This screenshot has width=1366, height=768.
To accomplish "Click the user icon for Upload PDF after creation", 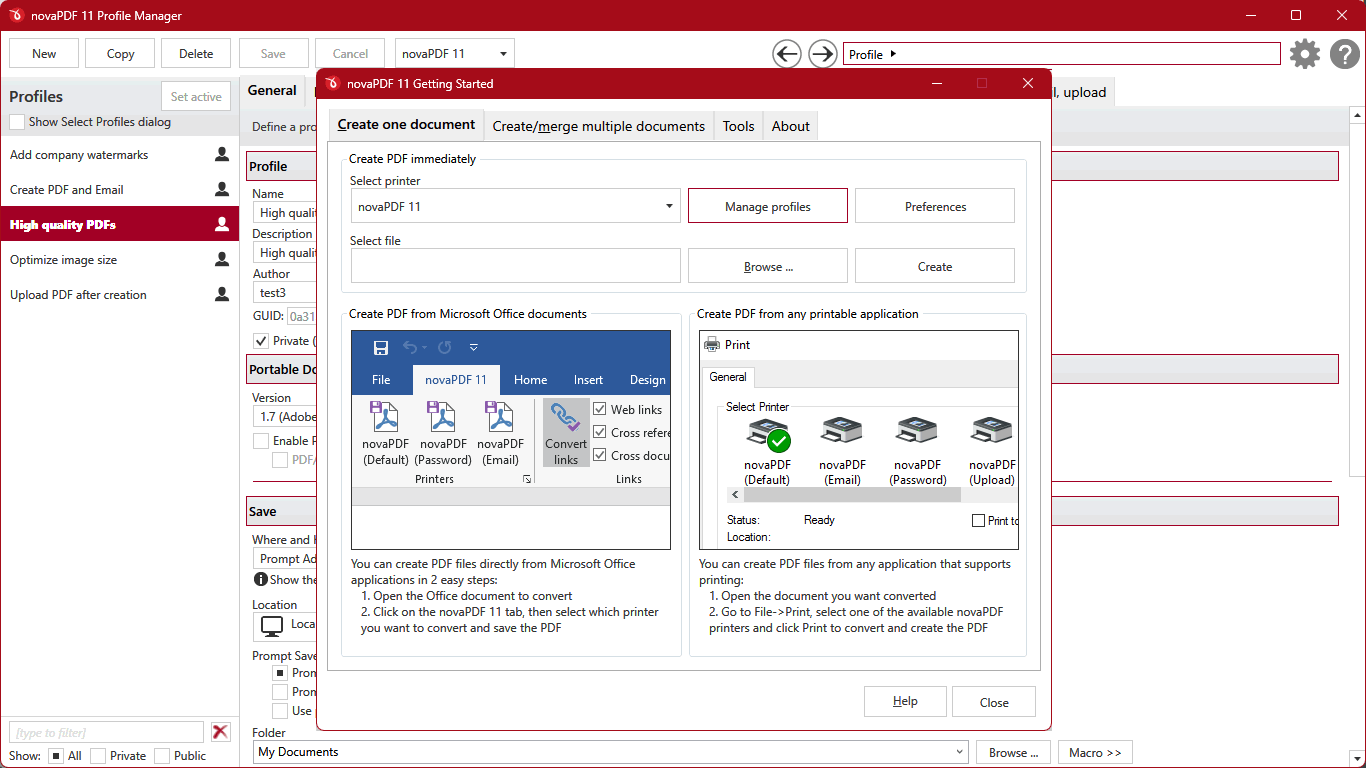I will [222, 295].
